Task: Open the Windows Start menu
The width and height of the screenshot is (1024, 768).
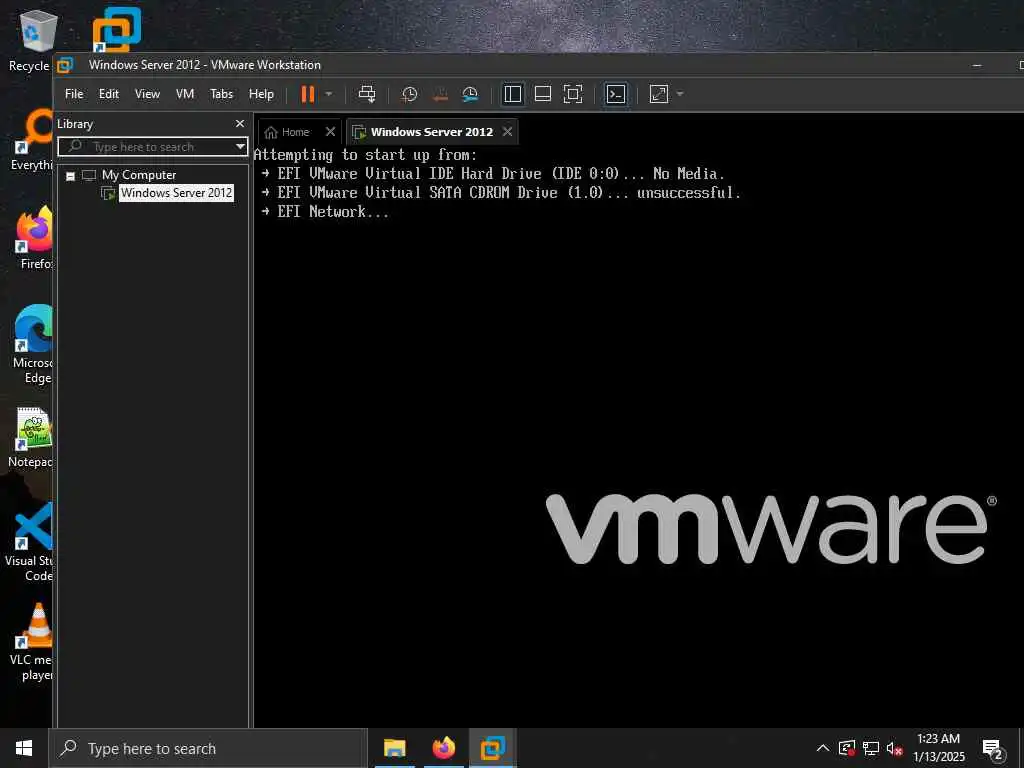Action: pyautogui.click(x=24, y=748)
